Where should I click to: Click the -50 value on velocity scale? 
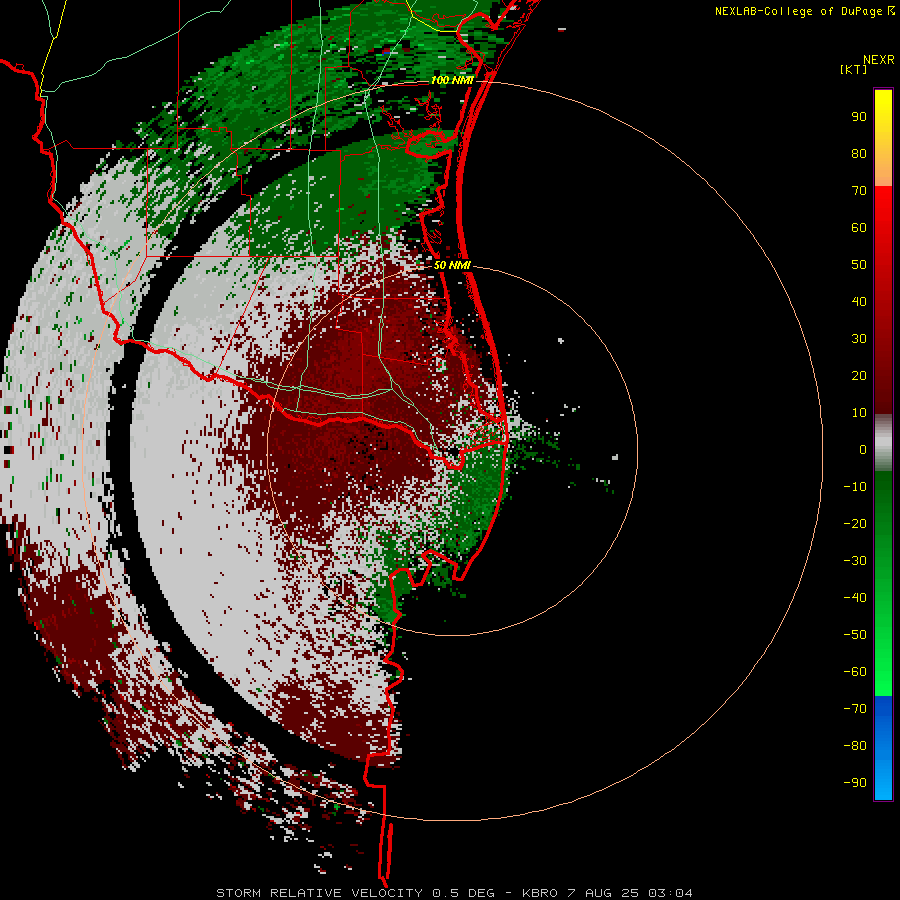point(855,635)
